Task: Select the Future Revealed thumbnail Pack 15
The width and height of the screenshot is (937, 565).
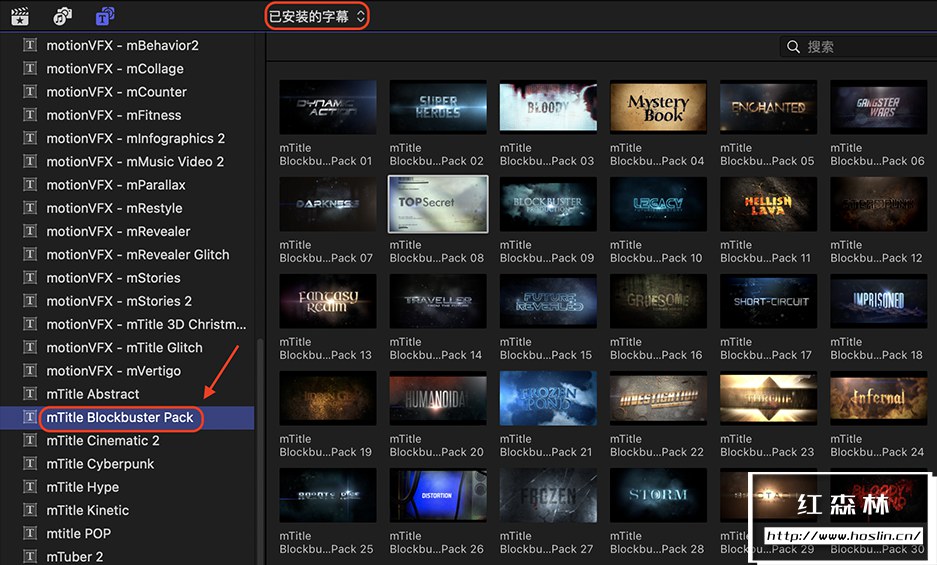Action: point(548,301)
